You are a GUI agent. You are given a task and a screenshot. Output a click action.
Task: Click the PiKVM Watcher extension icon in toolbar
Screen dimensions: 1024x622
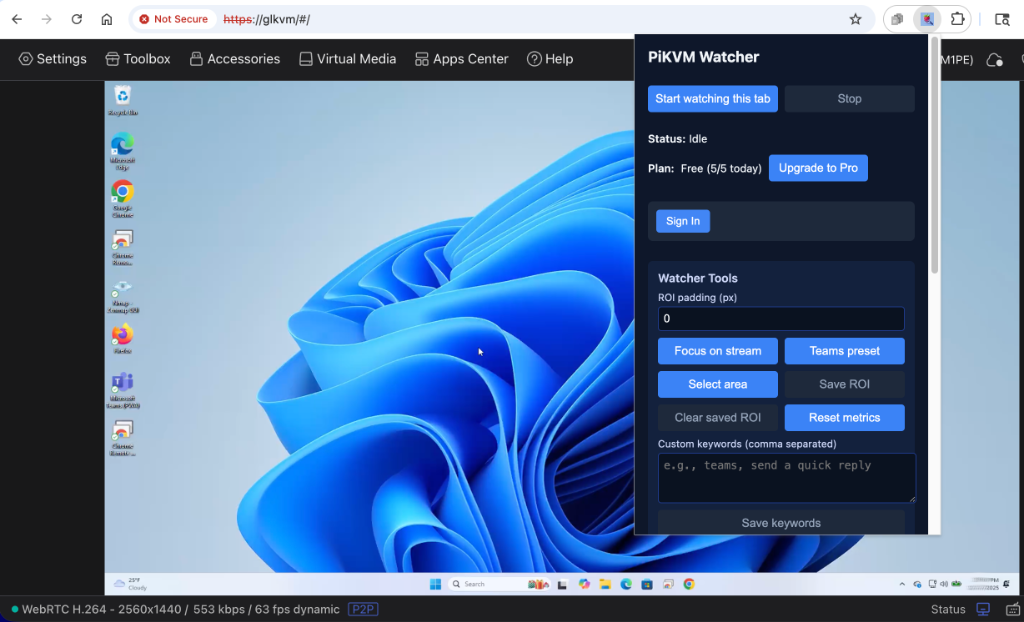point(926,18)
